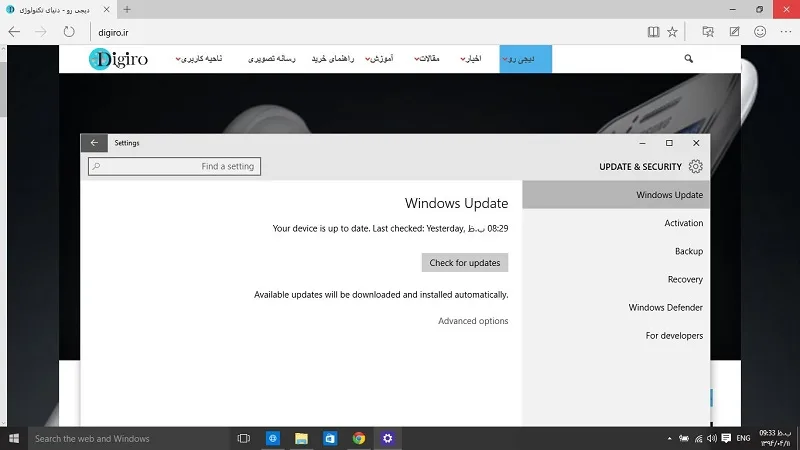Click the Update & Security gear icon

[695, 166]
